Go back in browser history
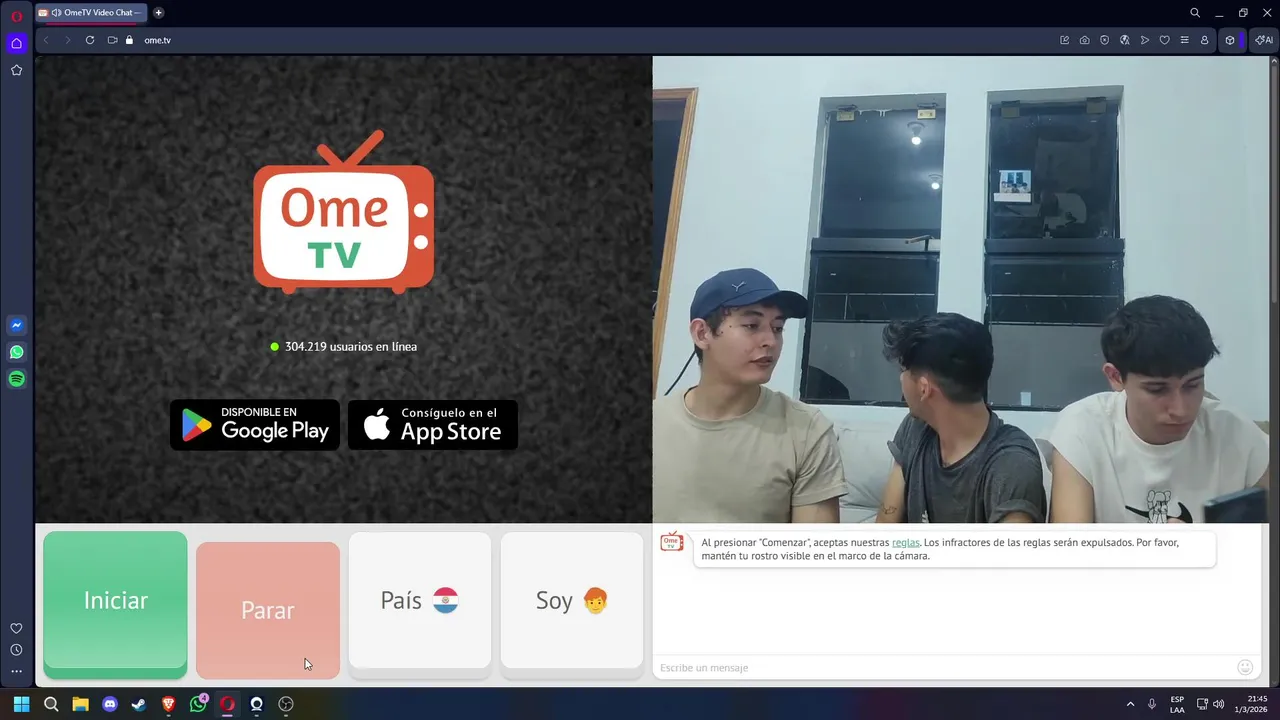The height and width of the screenshot is (720, 1280). (46, 40)
